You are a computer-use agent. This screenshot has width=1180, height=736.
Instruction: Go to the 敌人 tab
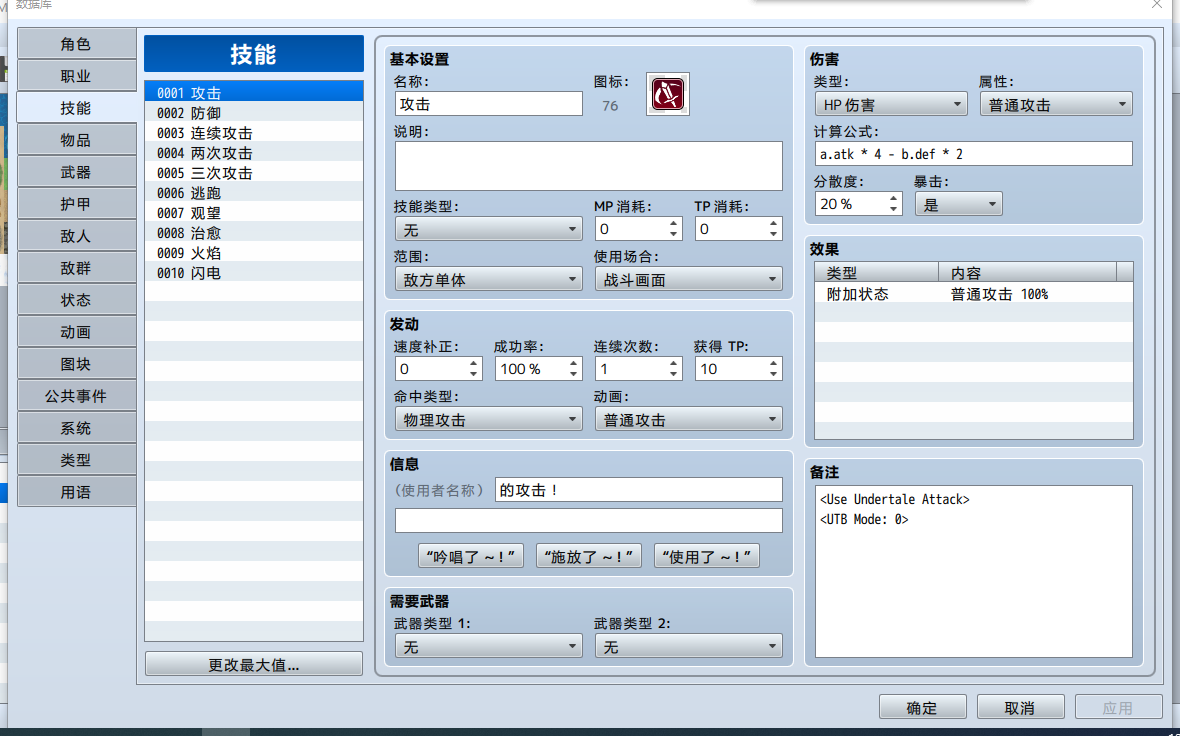tap(76, 236)
